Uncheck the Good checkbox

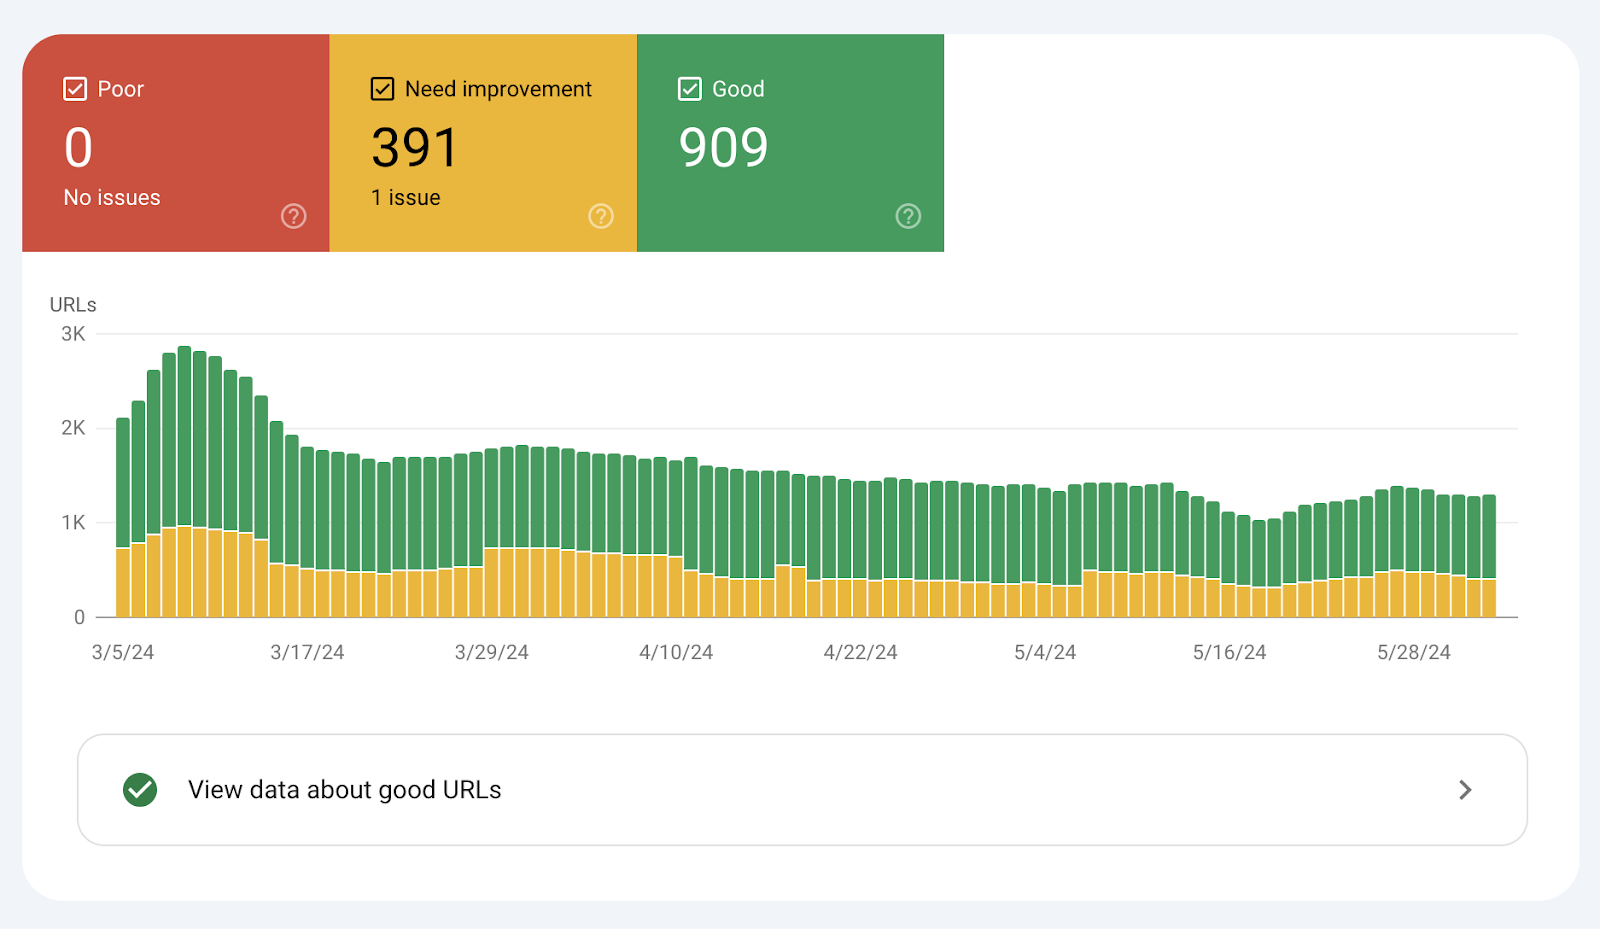coord(689,89)
